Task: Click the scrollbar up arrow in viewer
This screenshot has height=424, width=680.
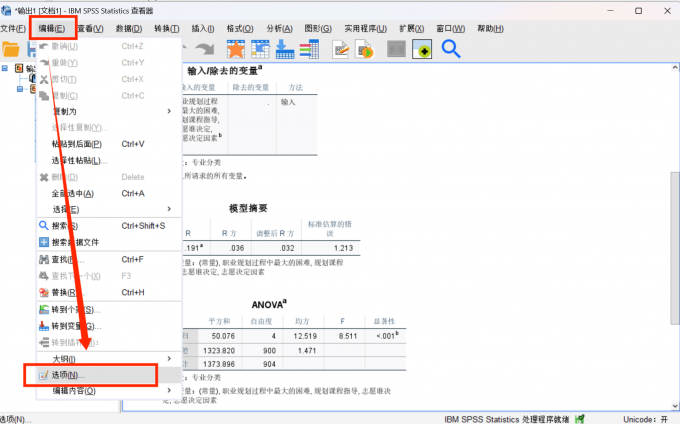Action: 675,68
